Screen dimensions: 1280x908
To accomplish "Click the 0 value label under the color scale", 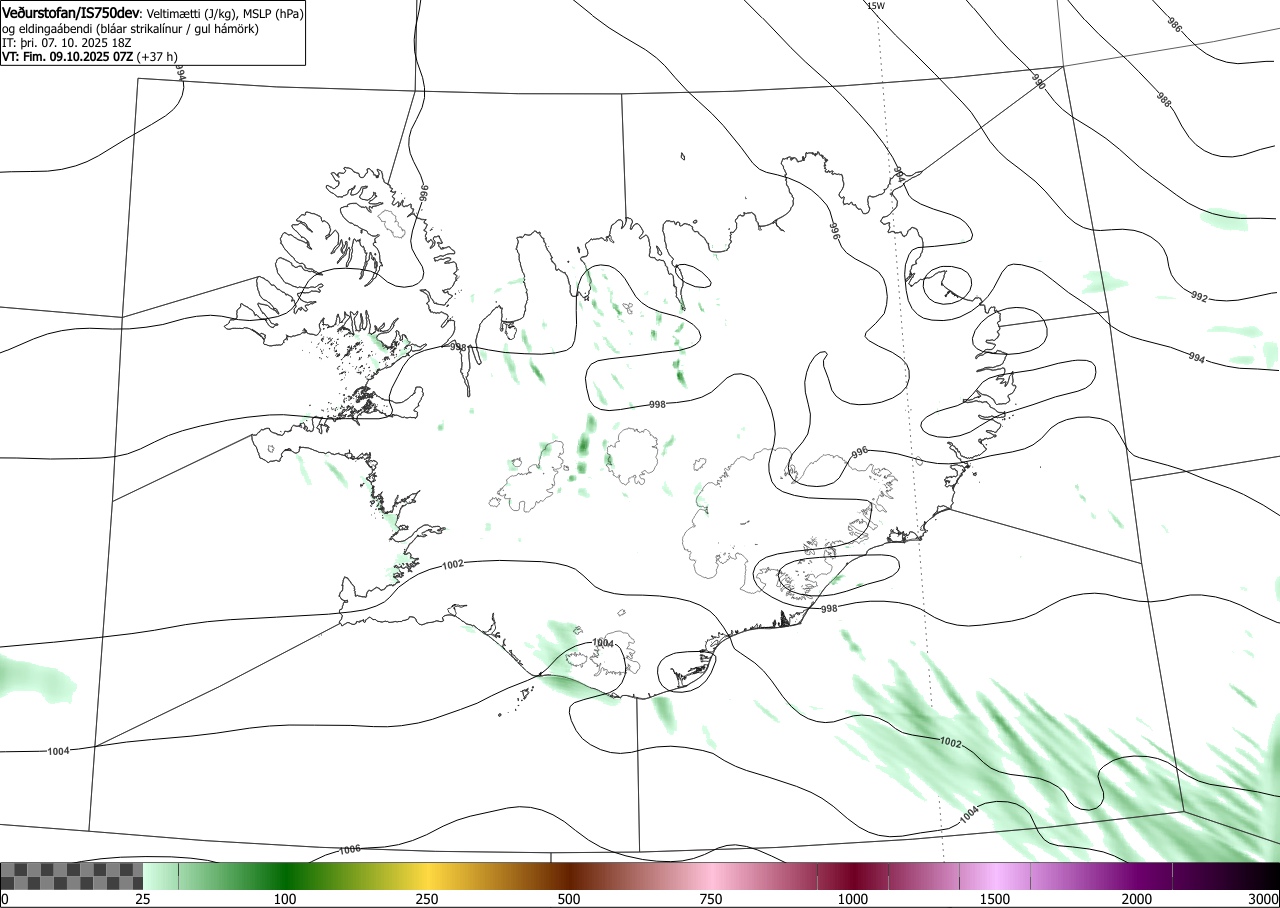I will 5,899.
